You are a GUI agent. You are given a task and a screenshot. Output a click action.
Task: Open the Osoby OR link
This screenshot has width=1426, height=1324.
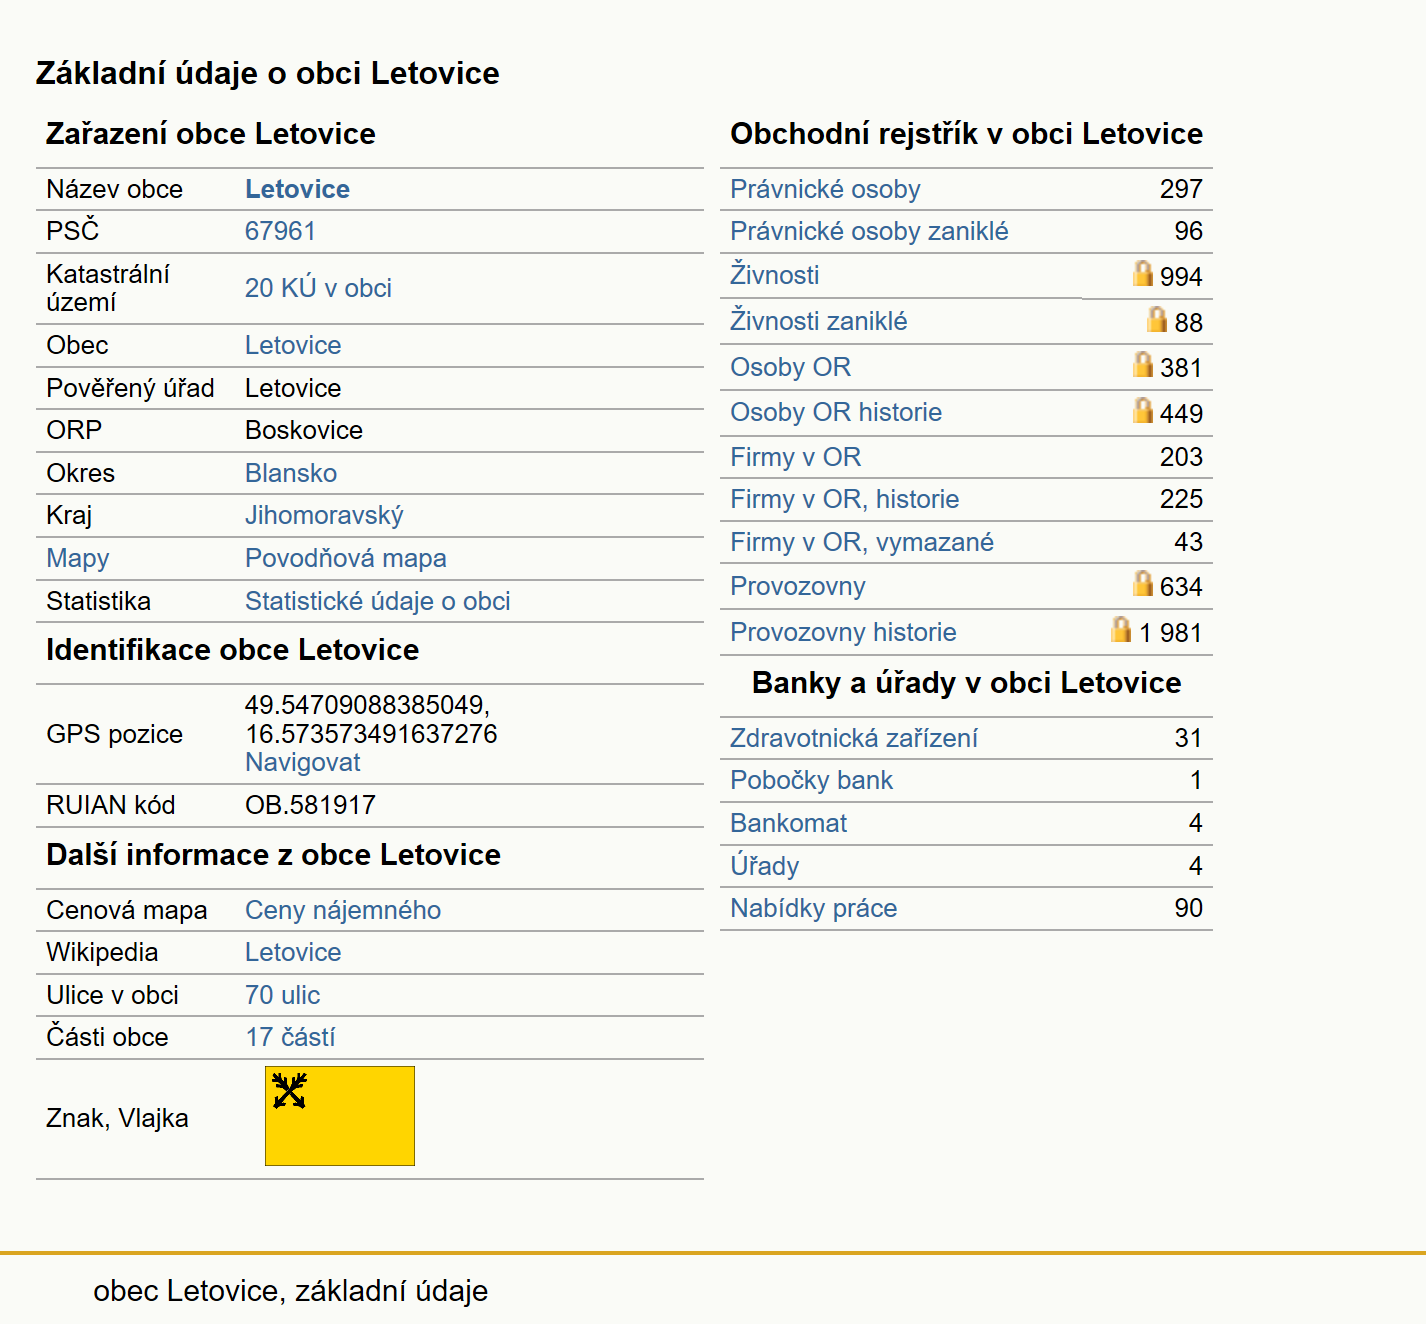tap(790, 367)
